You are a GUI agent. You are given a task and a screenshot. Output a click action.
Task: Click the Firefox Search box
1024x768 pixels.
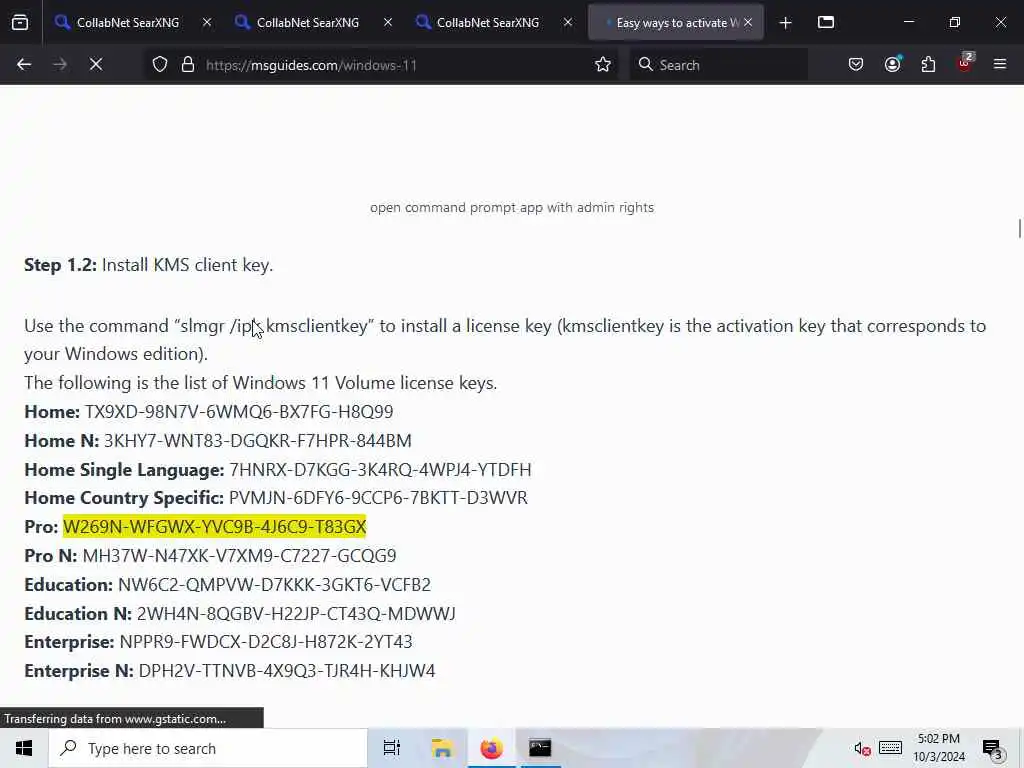point(718,65)
